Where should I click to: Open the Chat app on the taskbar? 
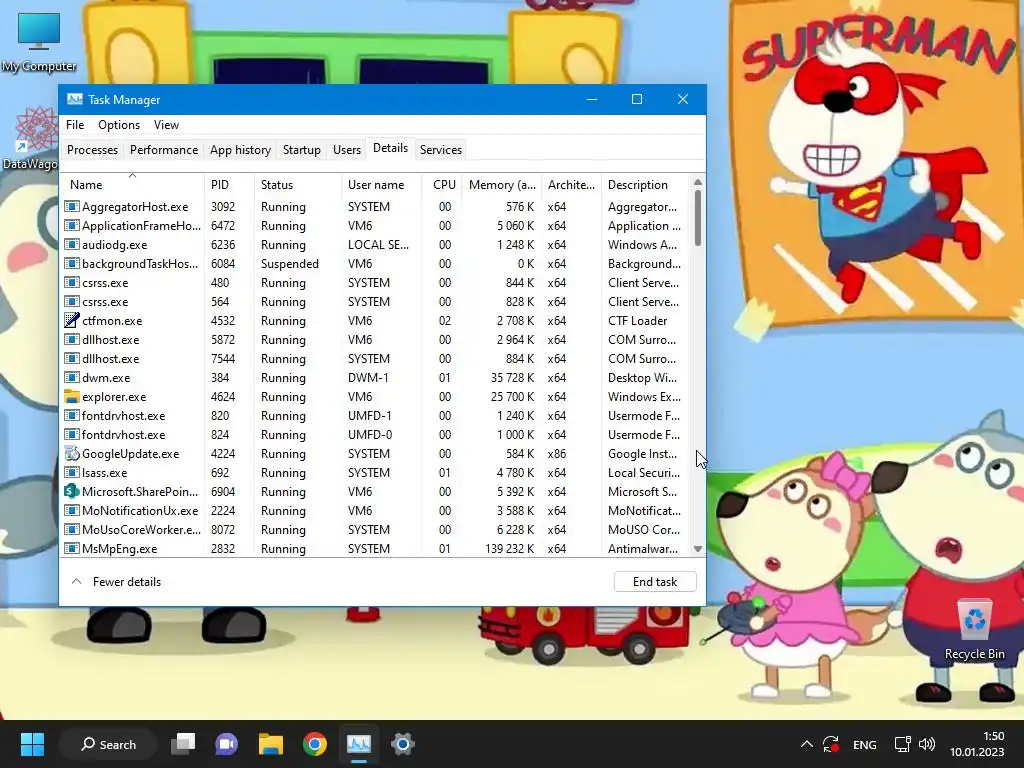click(227, 744)
